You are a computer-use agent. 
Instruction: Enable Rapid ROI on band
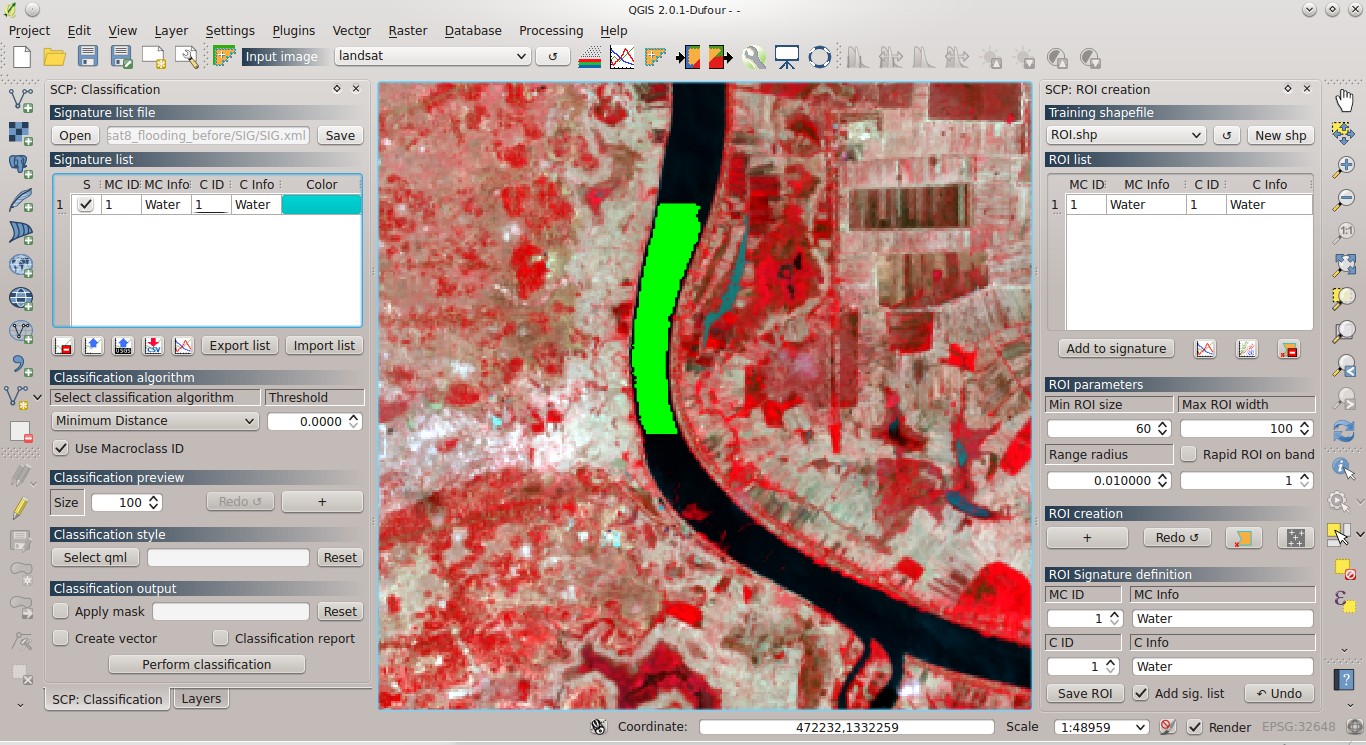tap(1188, 453)
